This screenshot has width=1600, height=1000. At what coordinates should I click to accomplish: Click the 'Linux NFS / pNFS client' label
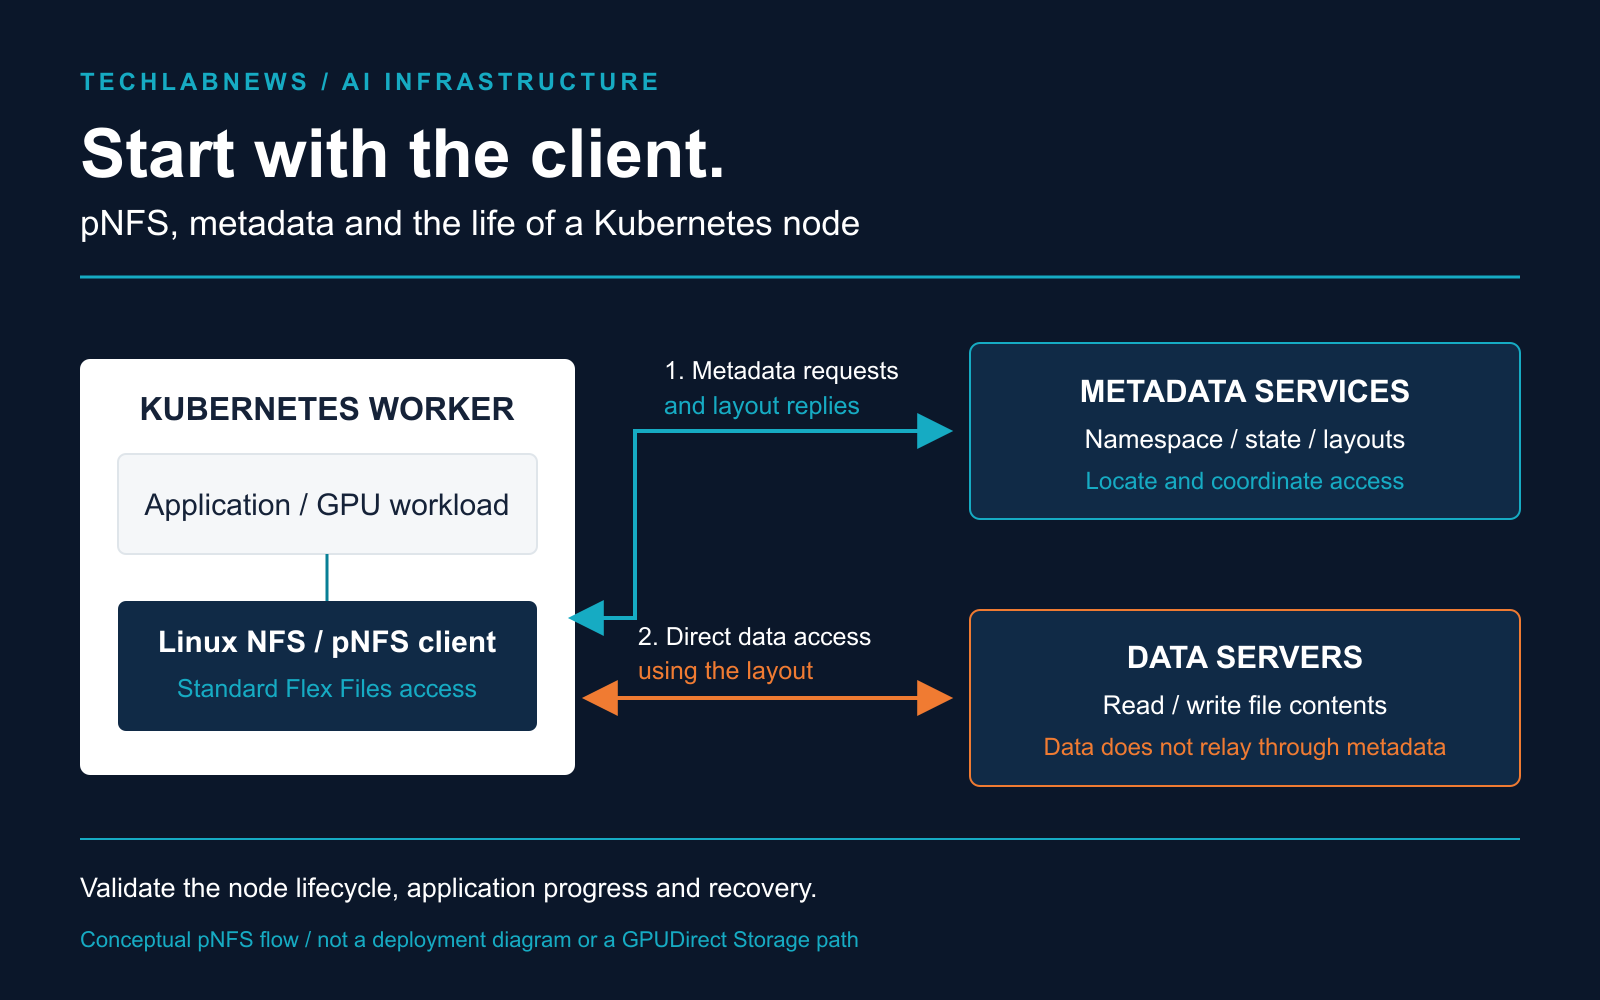[x=327, y=642]
